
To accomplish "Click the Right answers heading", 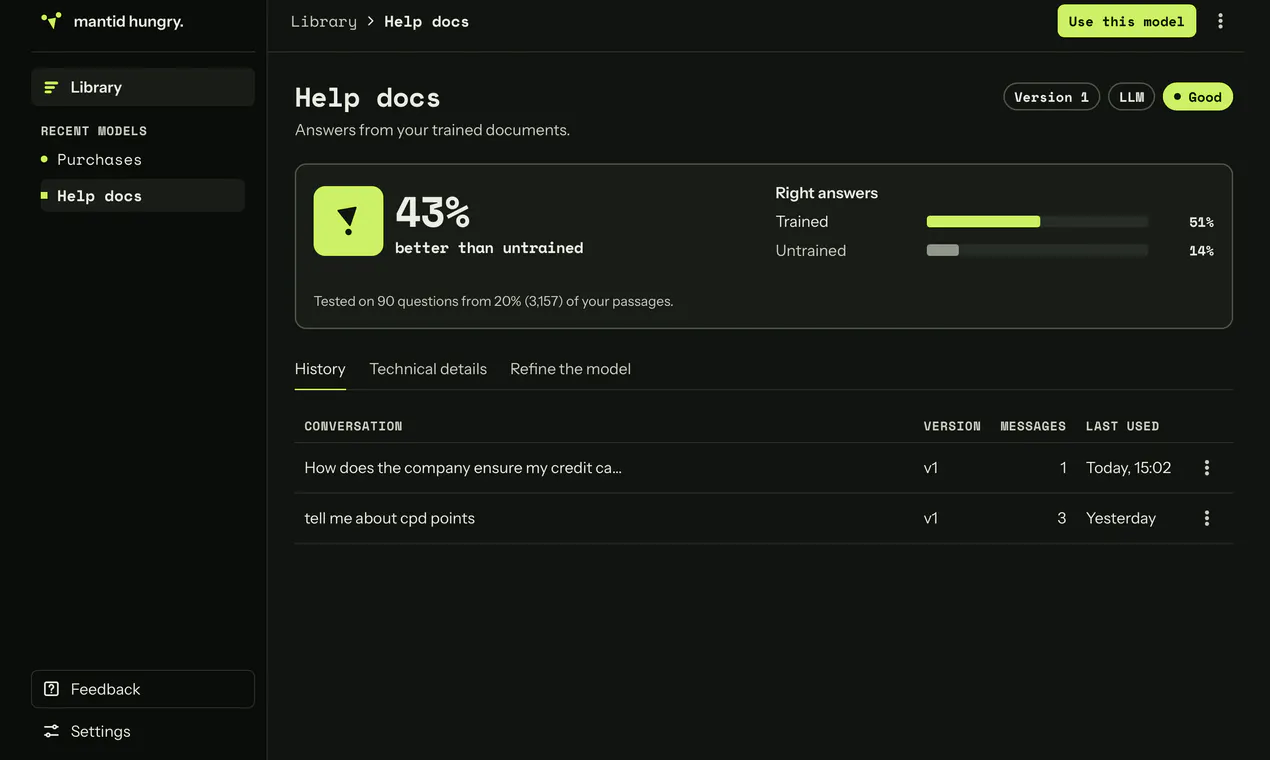I will [x=826, y=193].
